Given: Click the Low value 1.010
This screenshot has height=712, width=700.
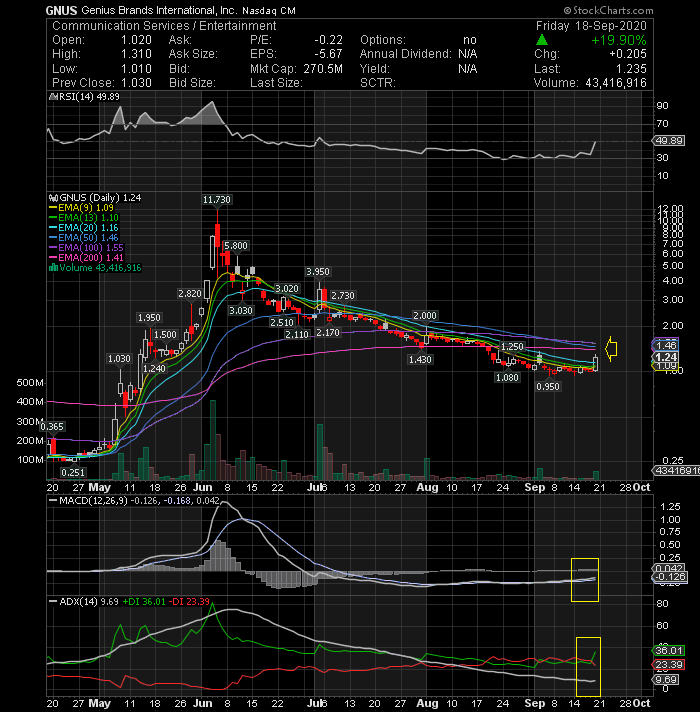Looking at the screenshot, I should pos(136,69).
